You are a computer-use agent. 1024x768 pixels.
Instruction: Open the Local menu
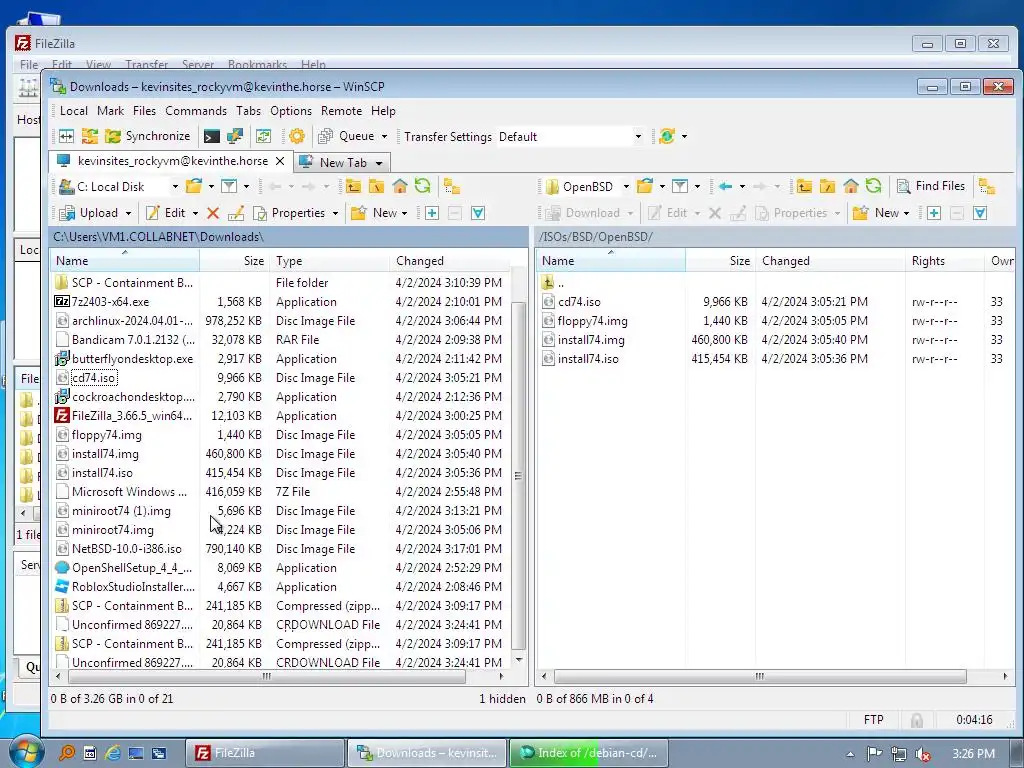pyautogui.click(x=74, y=111)
